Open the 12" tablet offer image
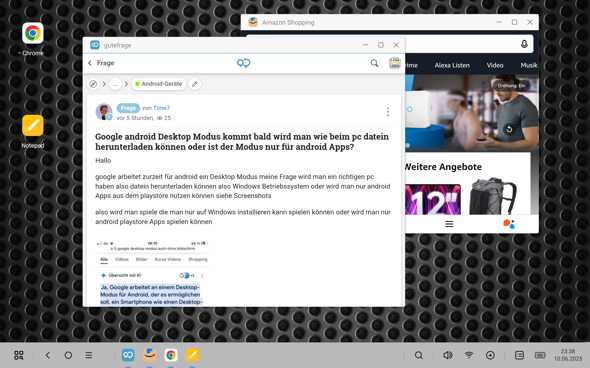 click(433, 199)
